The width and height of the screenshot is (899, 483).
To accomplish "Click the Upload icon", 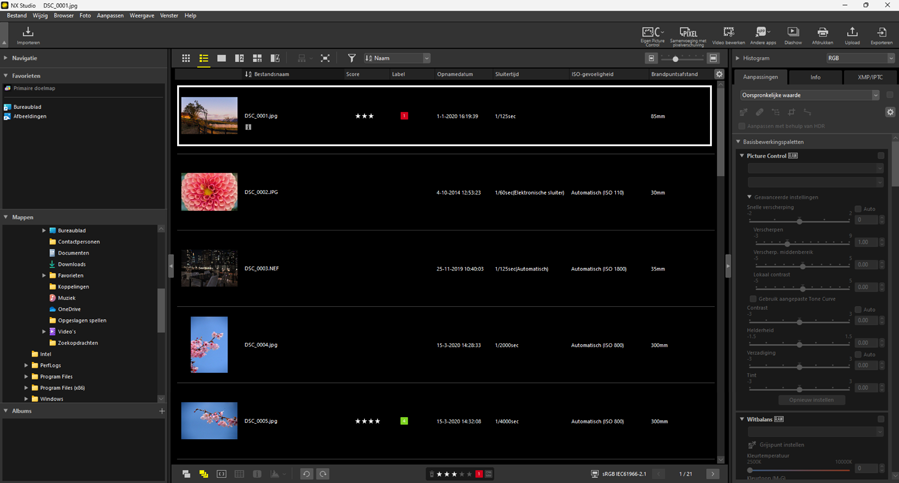I will (852, 35).
